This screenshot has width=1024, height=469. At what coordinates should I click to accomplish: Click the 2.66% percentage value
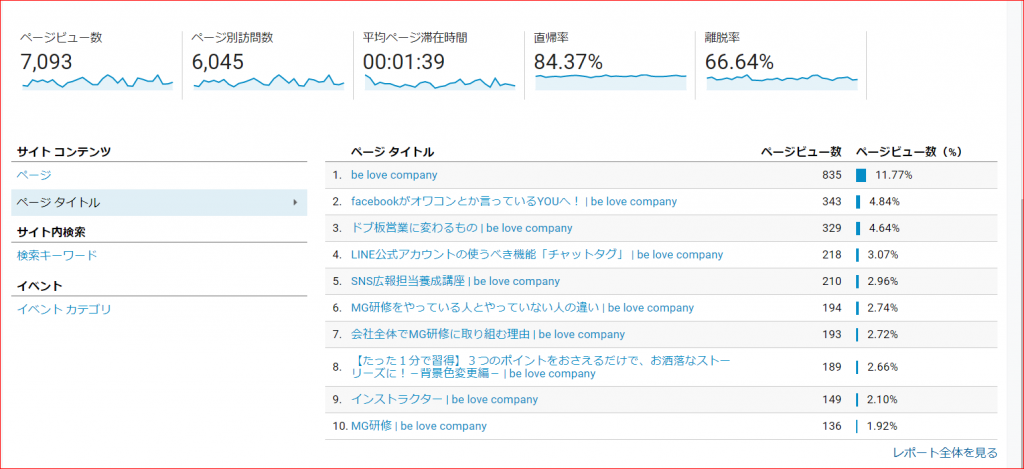882,367
